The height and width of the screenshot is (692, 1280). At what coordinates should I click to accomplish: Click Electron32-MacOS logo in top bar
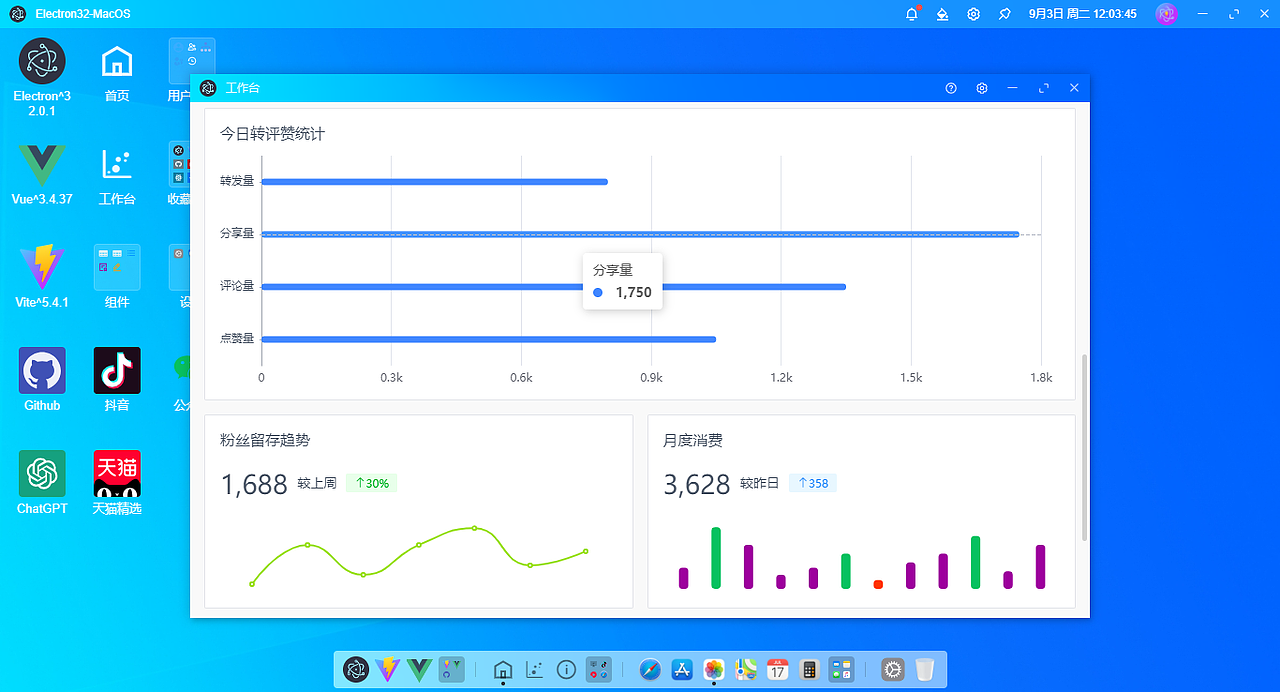[x=17, y=14]
